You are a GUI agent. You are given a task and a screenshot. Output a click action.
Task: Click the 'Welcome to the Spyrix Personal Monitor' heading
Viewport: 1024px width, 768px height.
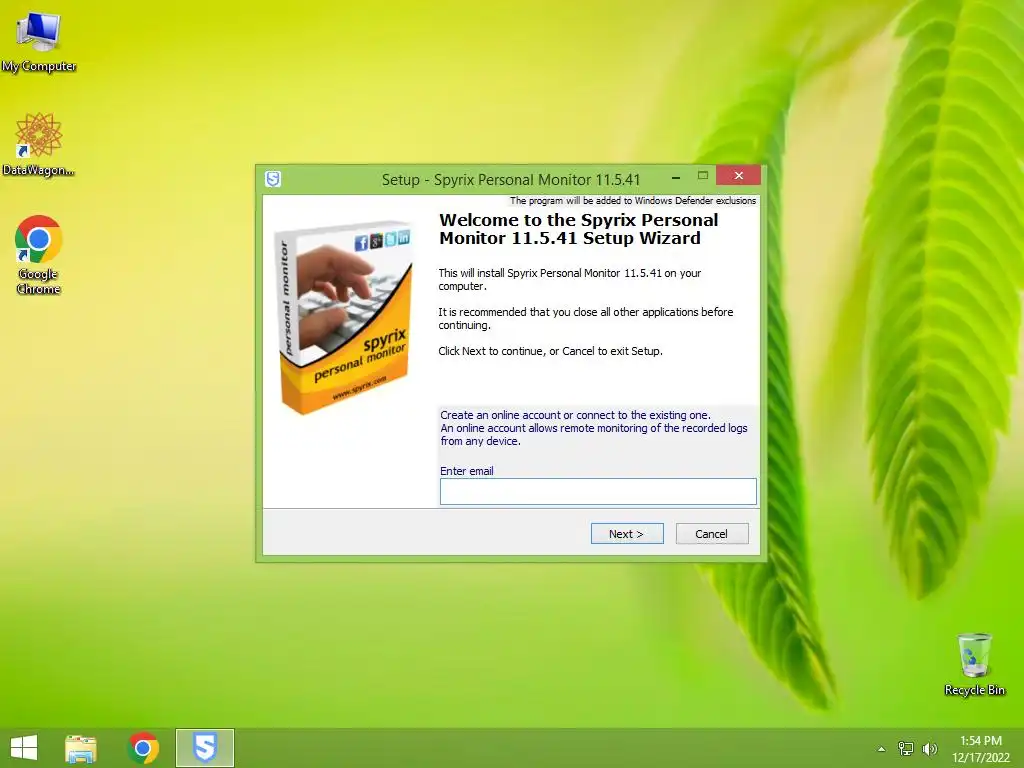pyautogui.click(x=579, y=229)
